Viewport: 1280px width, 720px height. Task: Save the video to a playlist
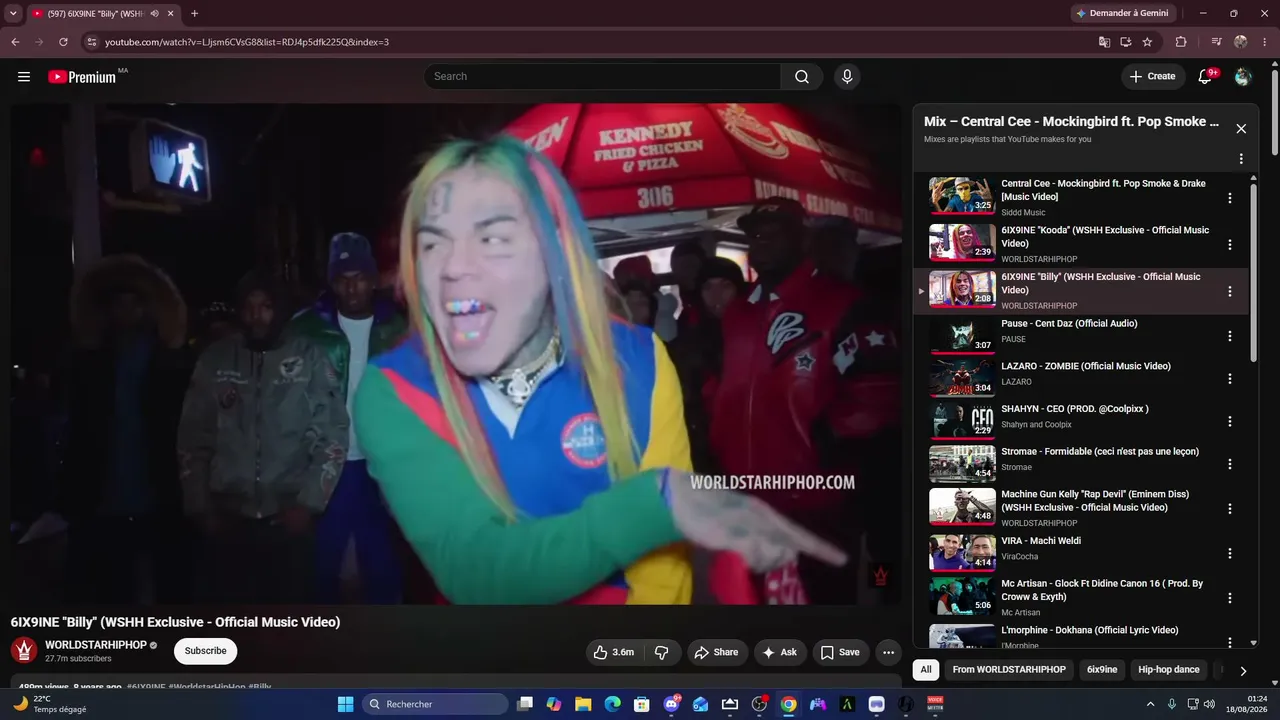coord(840,652)
